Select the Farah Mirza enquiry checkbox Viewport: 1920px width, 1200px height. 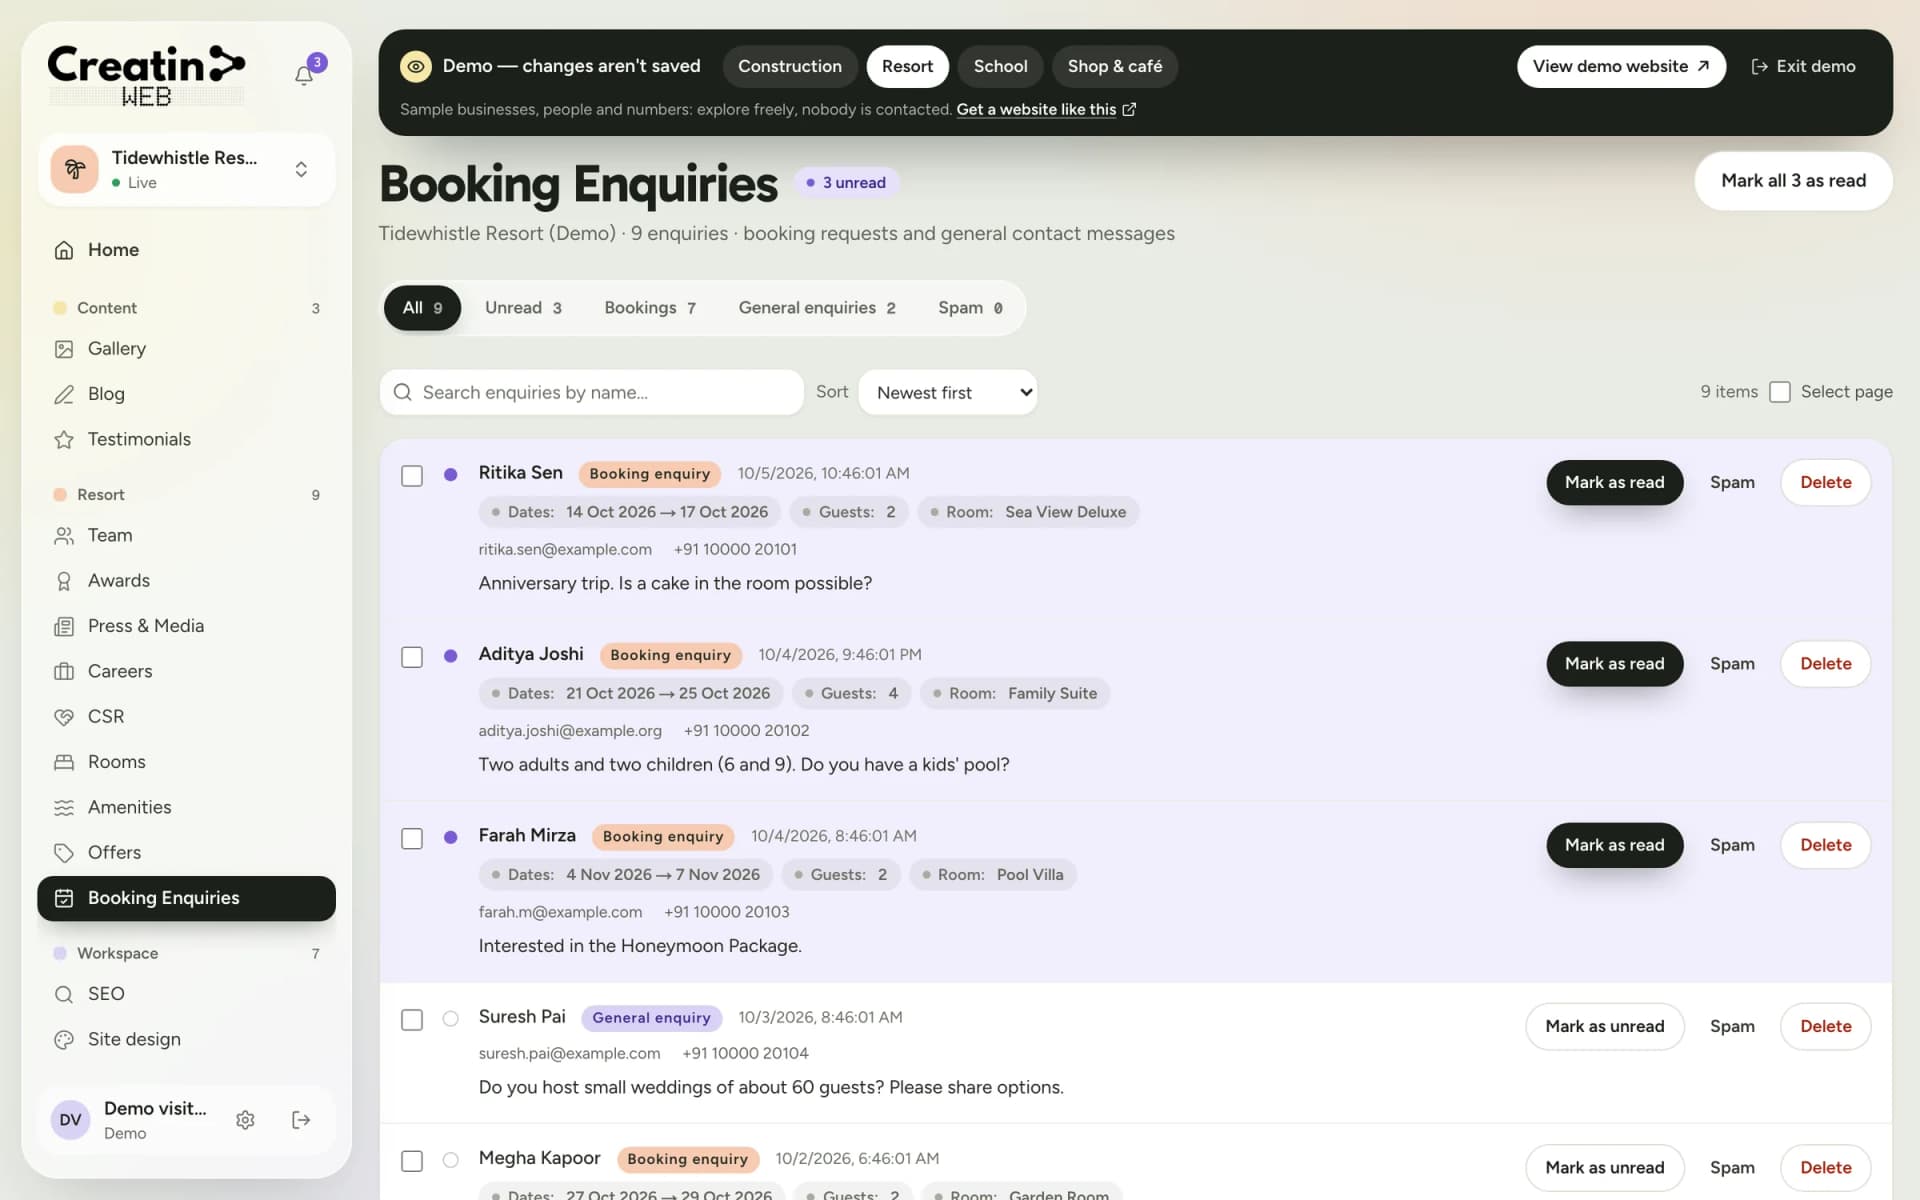pos(412,838)
